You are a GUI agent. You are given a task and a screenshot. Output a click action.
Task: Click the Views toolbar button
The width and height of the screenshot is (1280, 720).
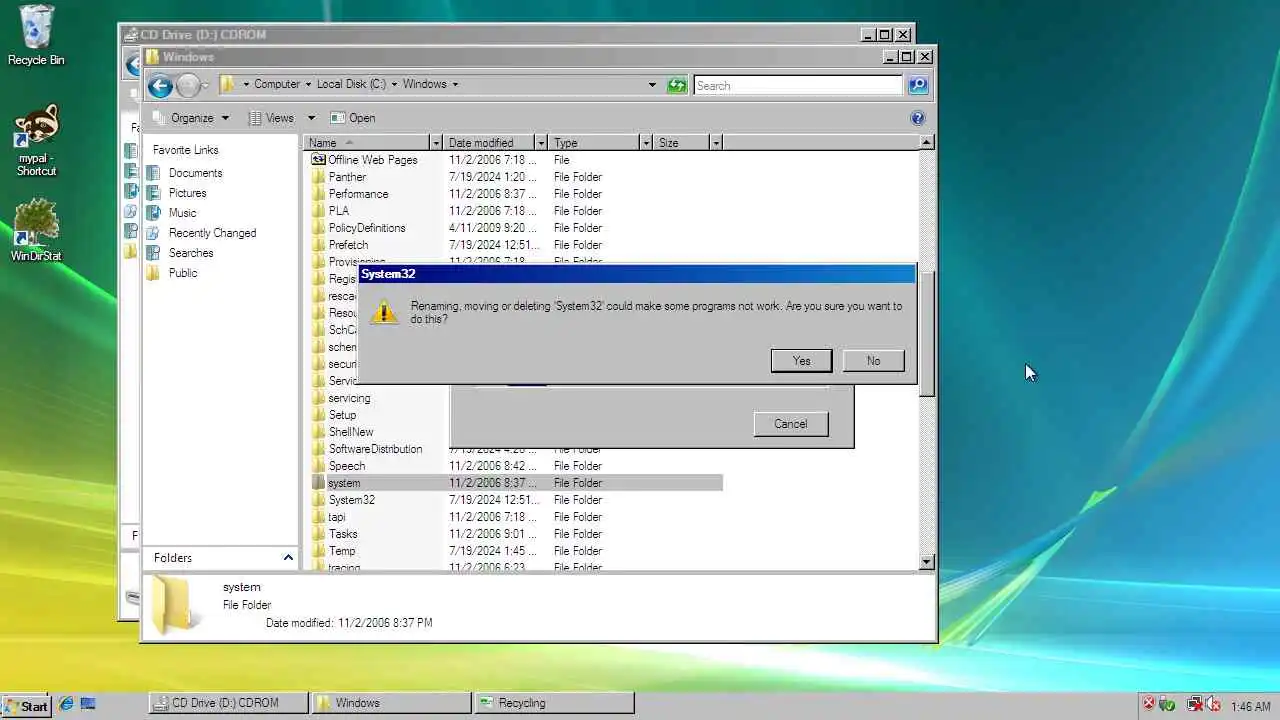[x=271, y=118]
